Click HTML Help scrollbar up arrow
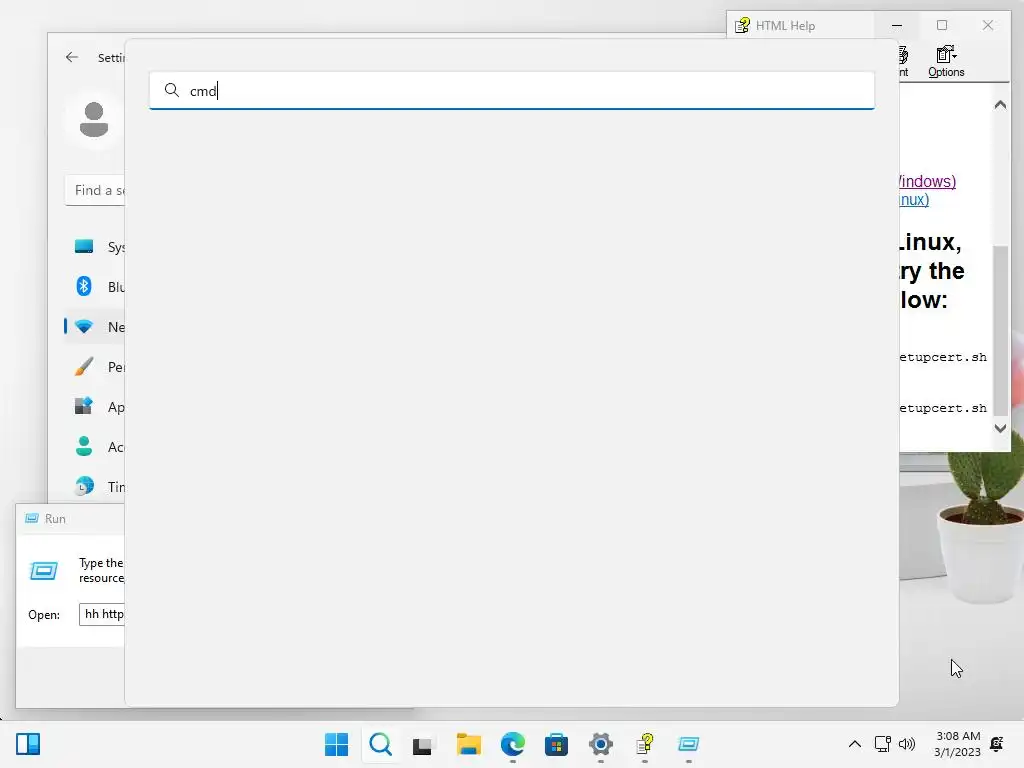 1000,104
